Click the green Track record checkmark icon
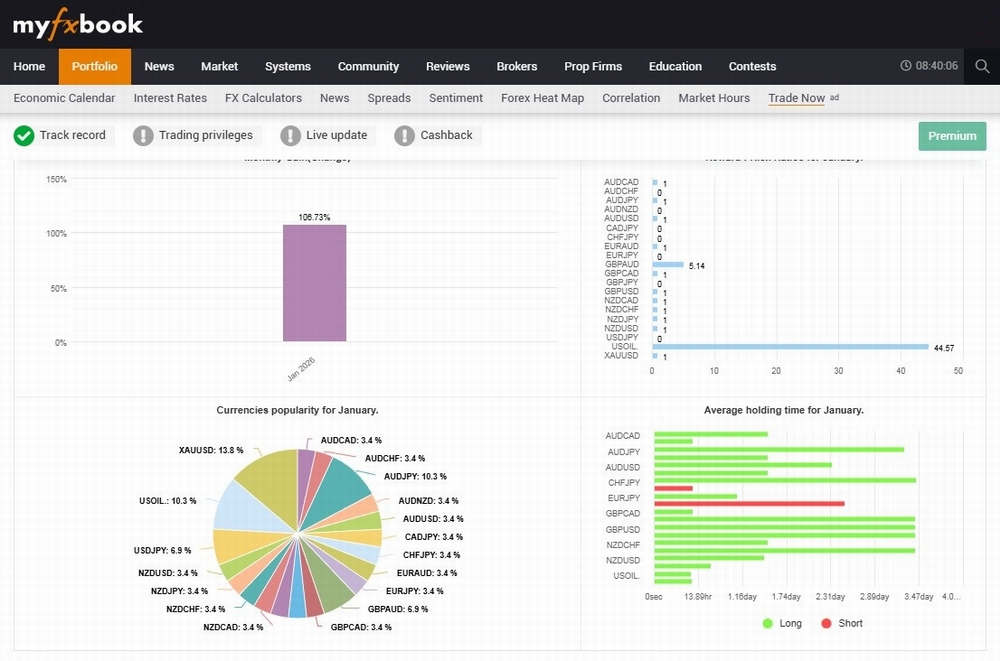This screenshot has width=1000, height=661. [24, 135]
